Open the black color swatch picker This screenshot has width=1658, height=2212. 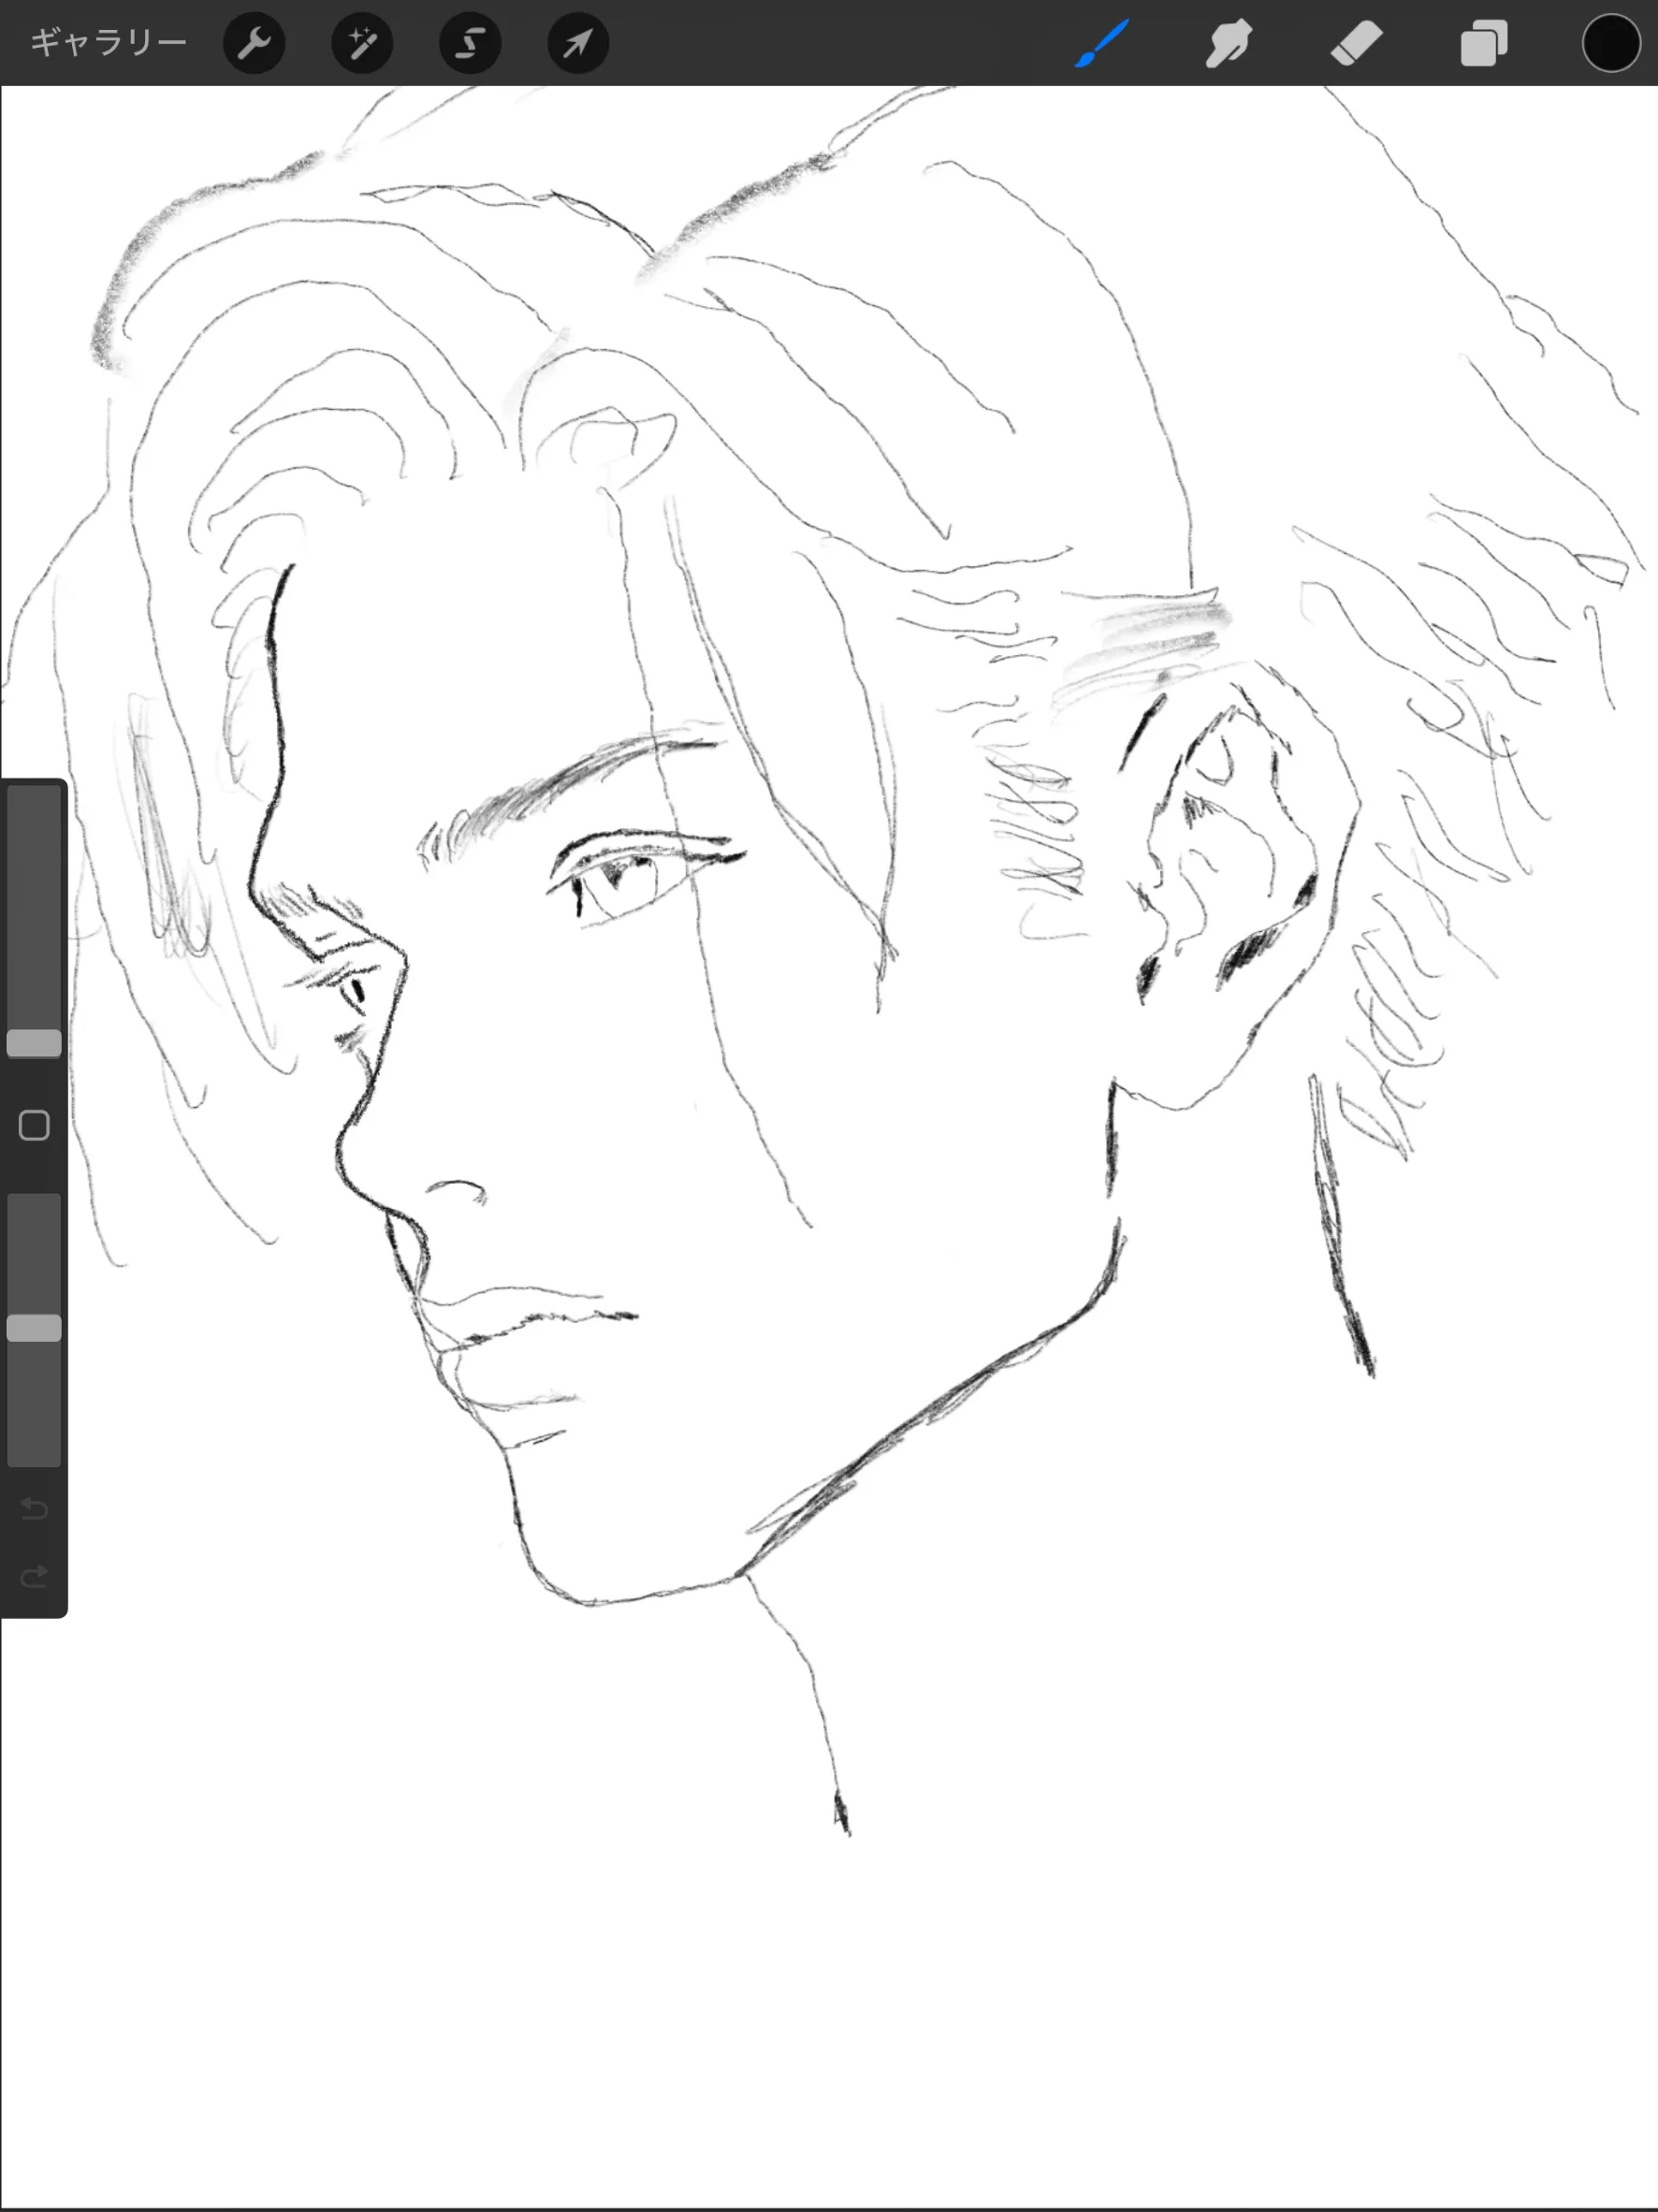point(1611,43)
